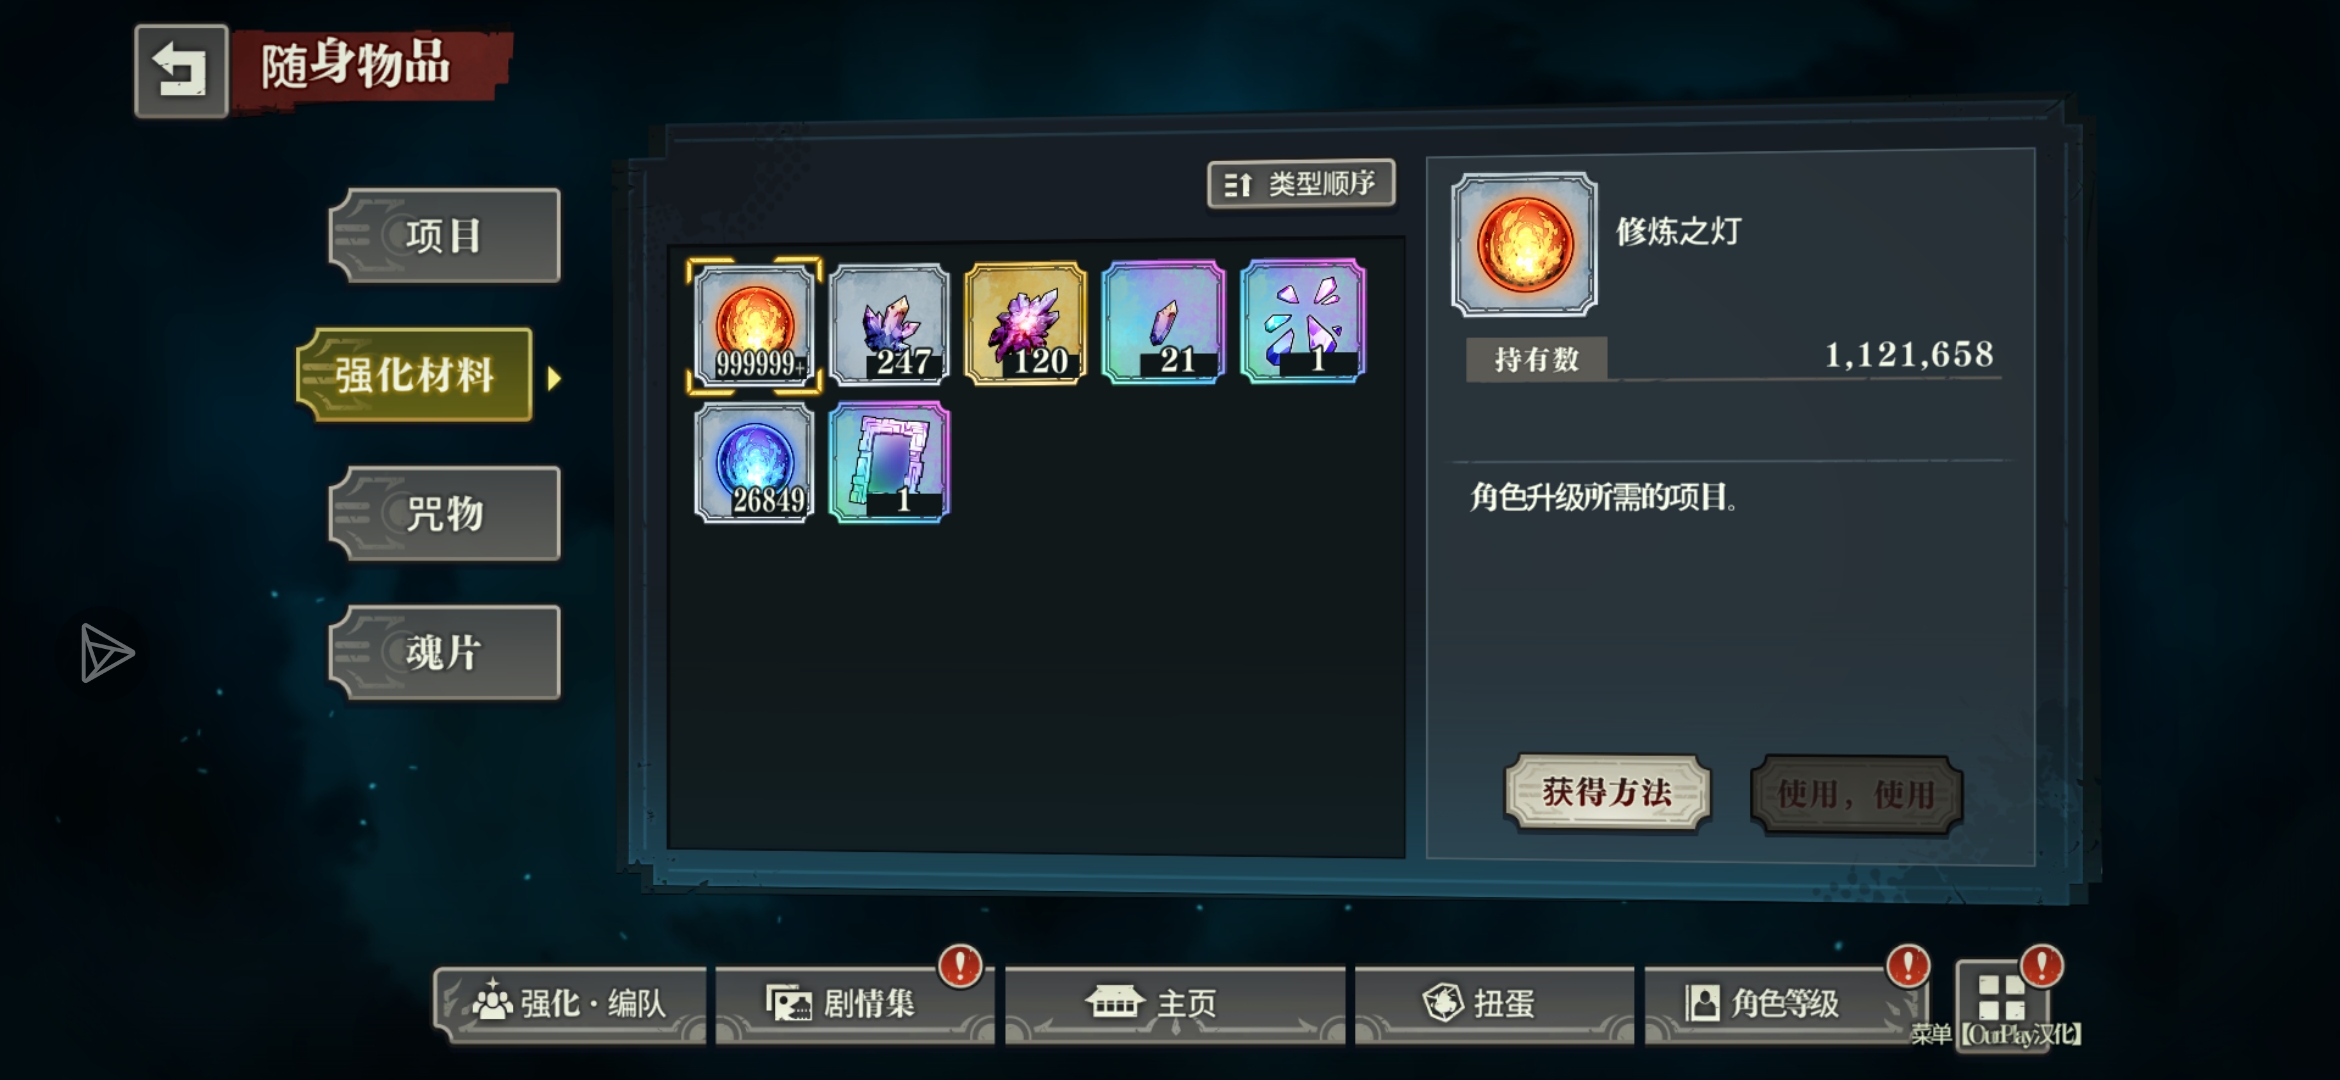Go to 主页 home page
The width and height of the screenshot is (2340, 1080).
tap(1175, 1003)
